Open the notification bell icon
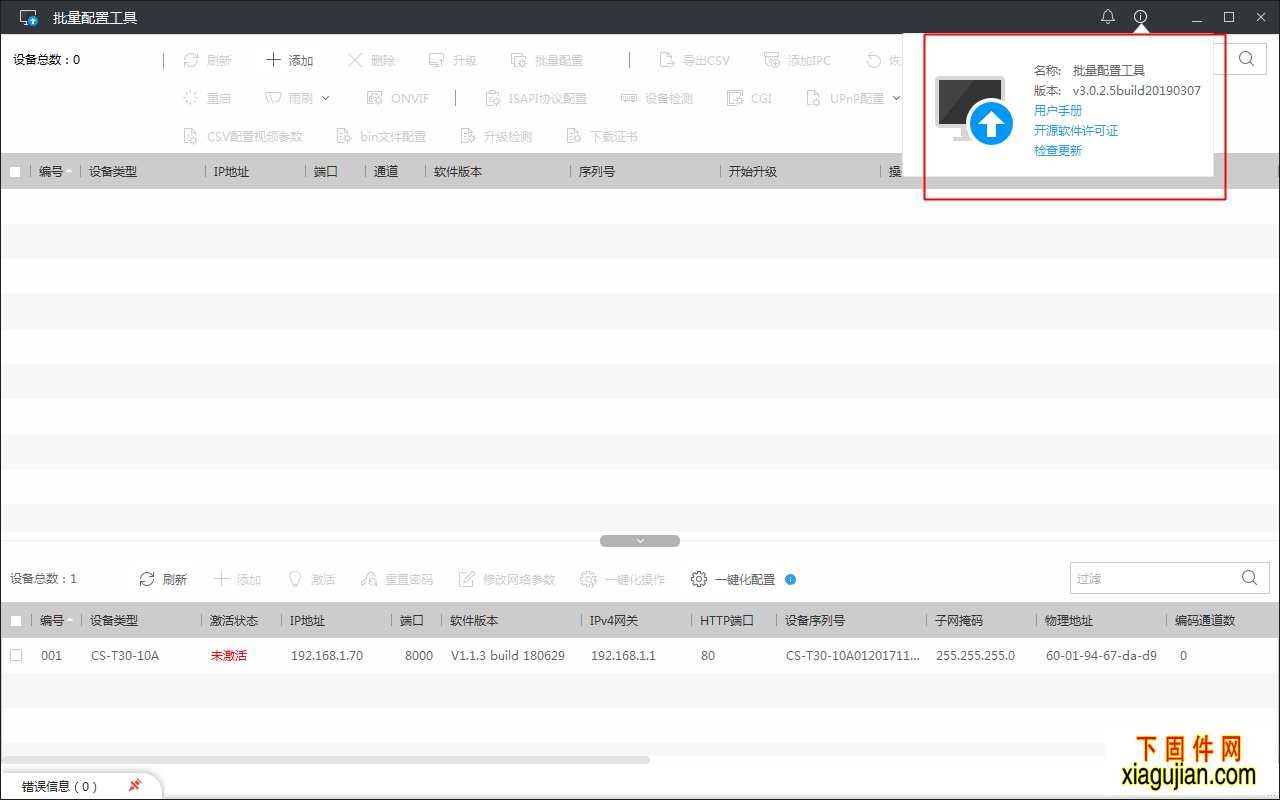Image resolution: width=1280 pixels, height=800 pixels. [1108, 17]
